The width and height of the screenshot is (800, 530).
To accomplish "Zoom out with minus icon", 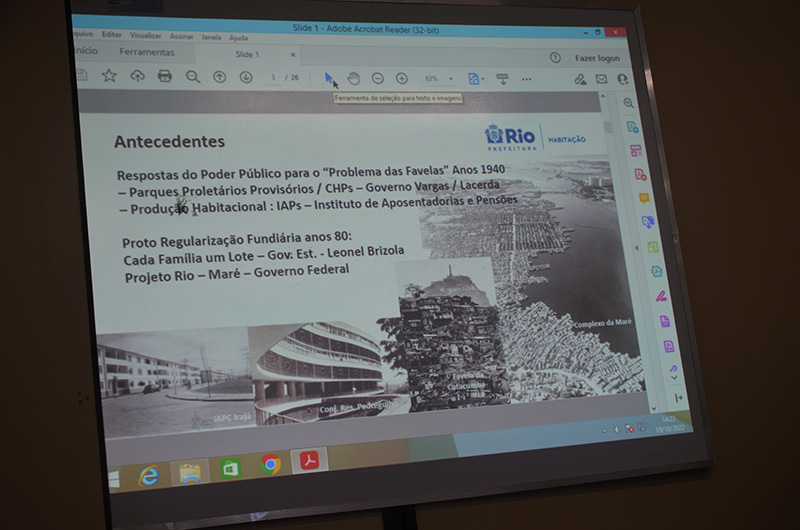I will [378, 79].
